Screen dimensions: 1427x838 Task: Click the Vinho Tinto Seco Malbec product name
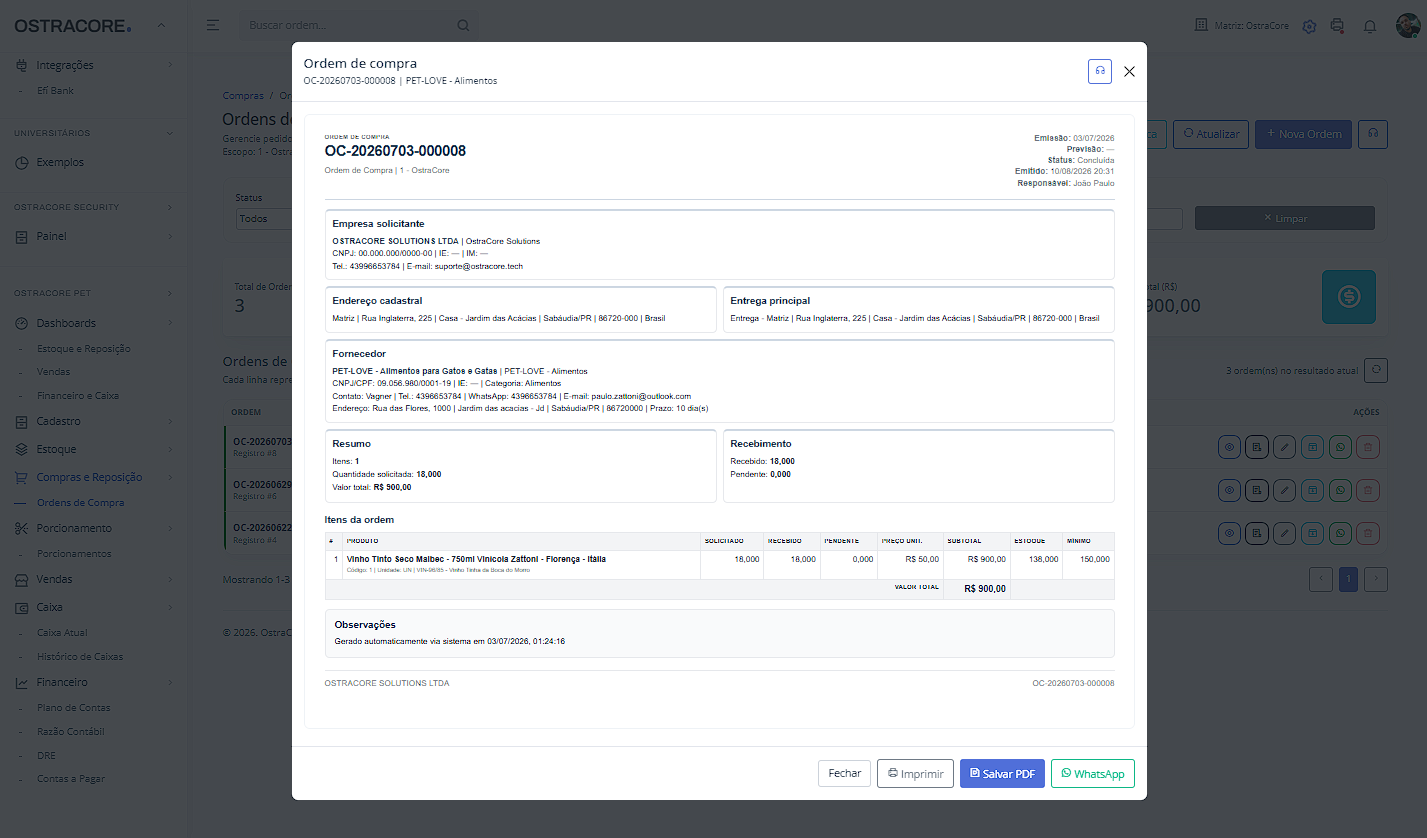(476, 559)
